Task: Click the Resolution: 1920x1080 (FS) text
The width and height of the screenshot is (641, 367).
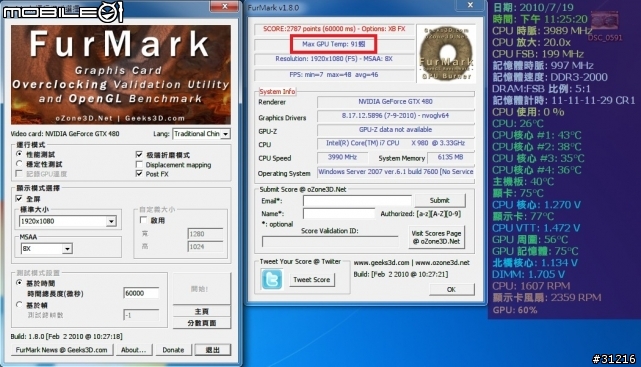Action: pos(334,58)
